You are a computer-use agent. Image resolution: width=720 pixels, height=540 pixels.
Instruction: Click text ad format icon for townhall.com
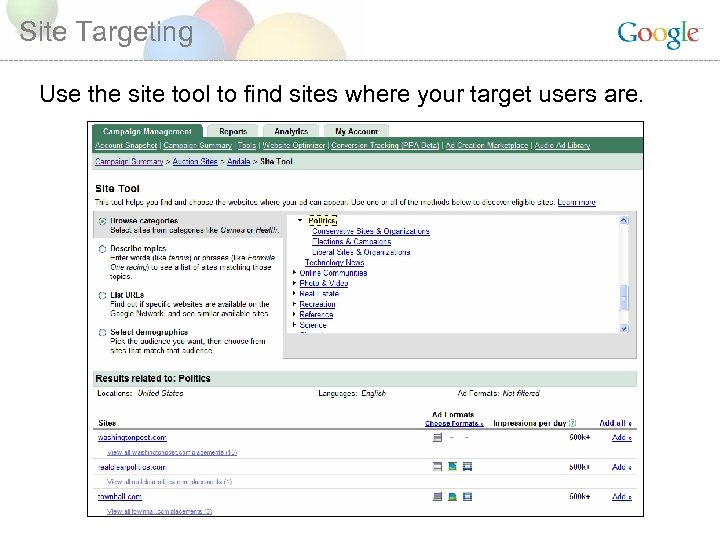point(438,496)
